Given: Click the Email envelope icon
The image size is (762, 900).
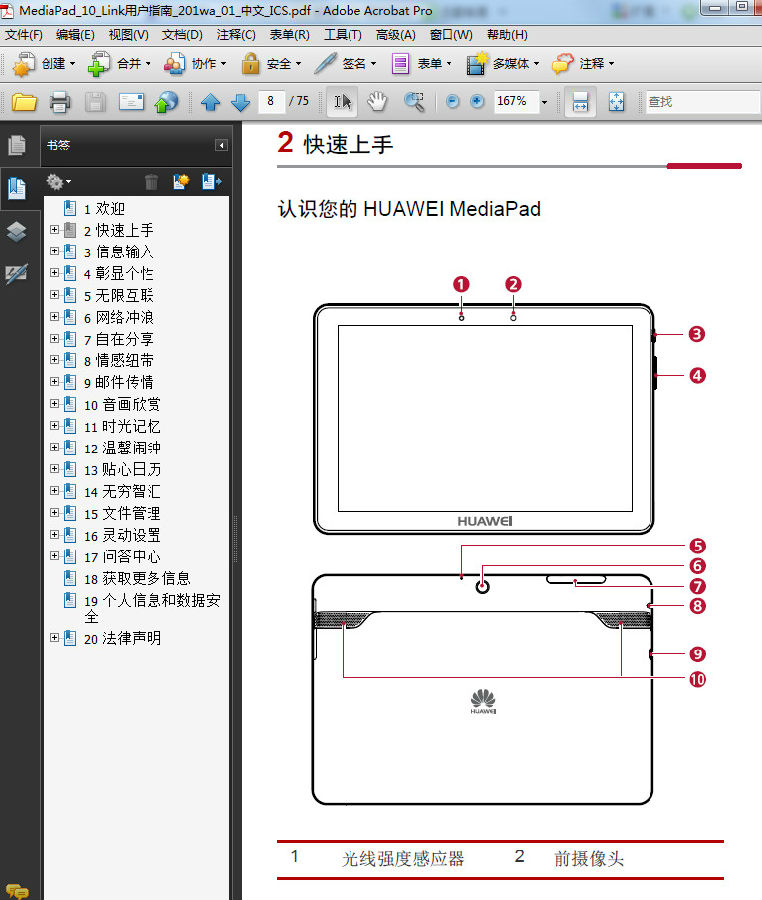Looking at the screenshot, I should 131,102.
